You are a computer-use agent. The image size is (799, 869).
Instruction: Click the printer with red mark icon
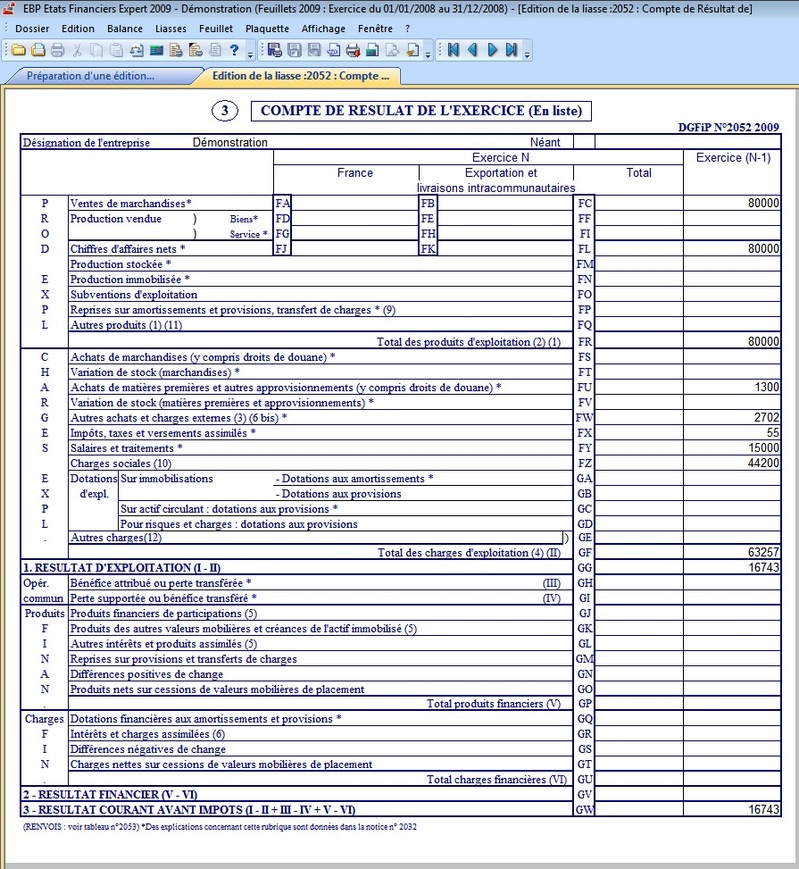pos(353,50)
